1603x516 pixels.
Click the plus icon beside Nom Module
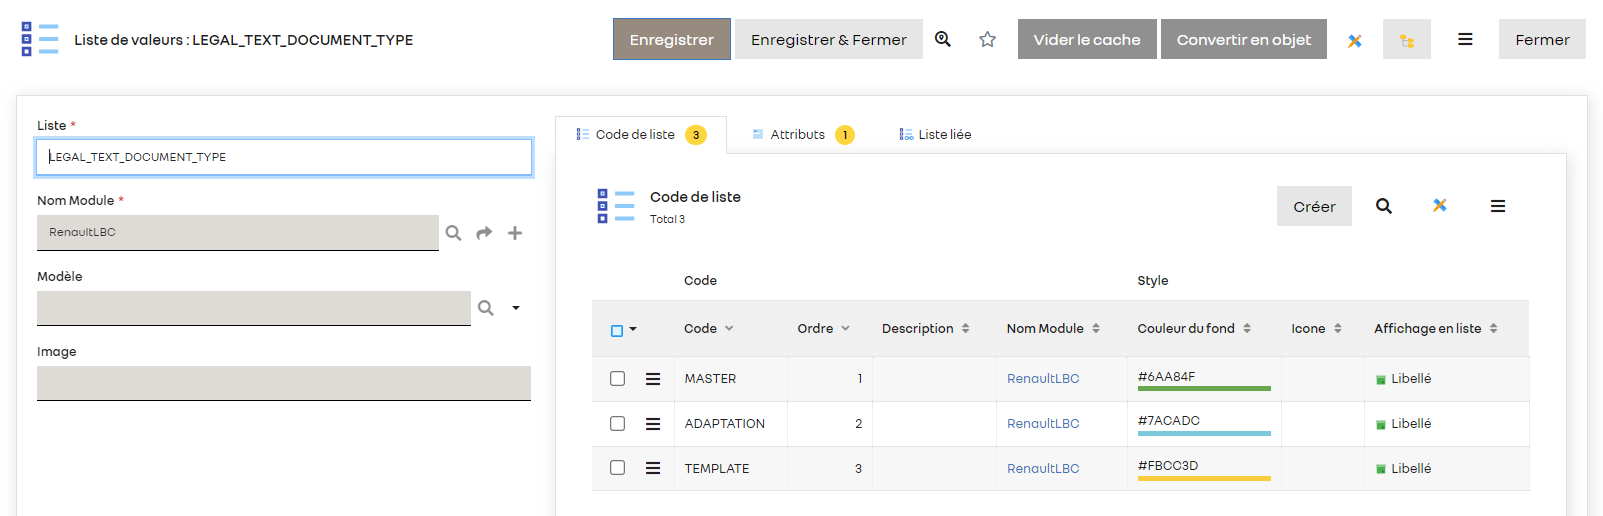coord(515,233)
